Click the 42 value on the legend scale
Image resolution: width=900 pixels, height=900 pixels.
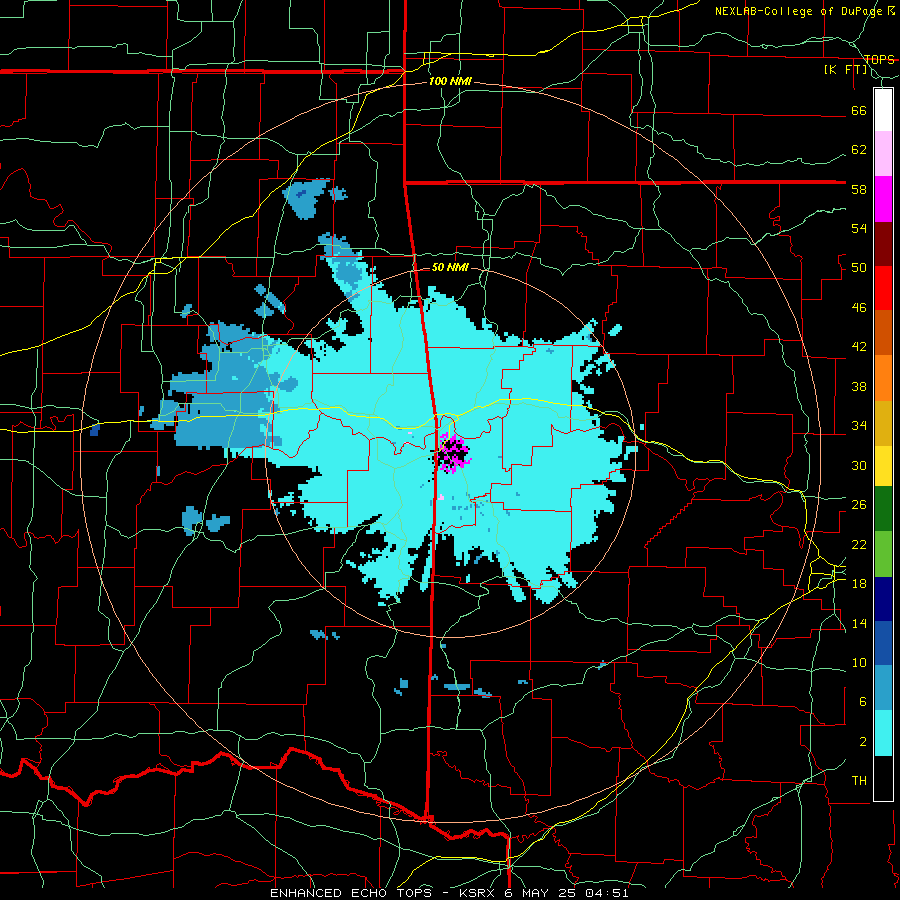(859, 347)
